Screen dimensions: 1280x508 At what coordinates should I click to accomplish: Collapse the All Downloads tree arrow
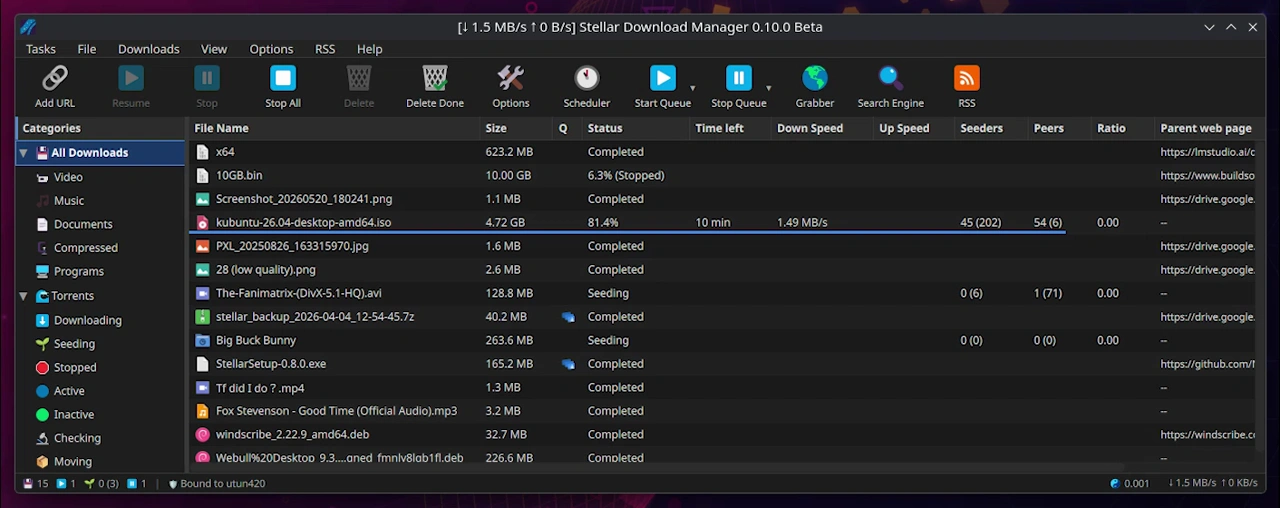[23, 153]
